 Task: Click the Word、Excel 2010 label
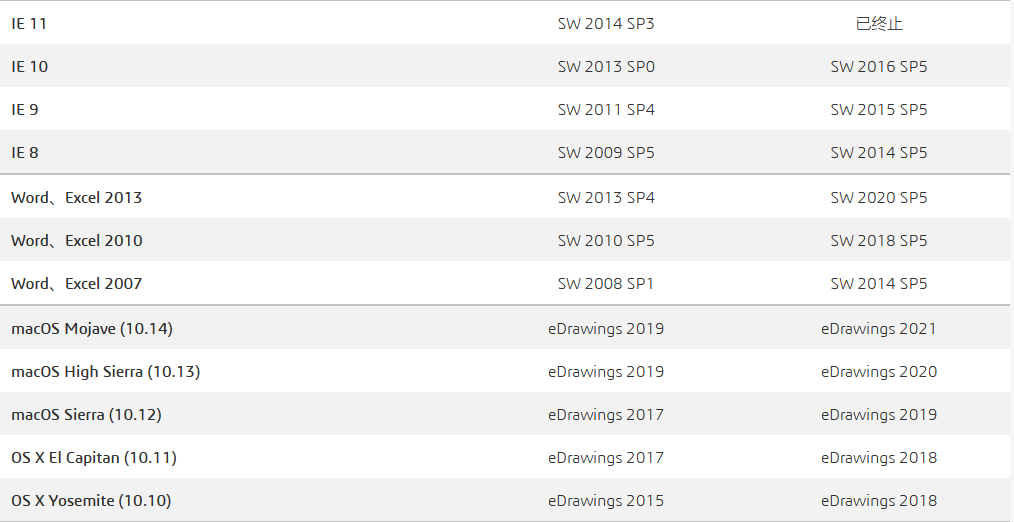point(76,241)
